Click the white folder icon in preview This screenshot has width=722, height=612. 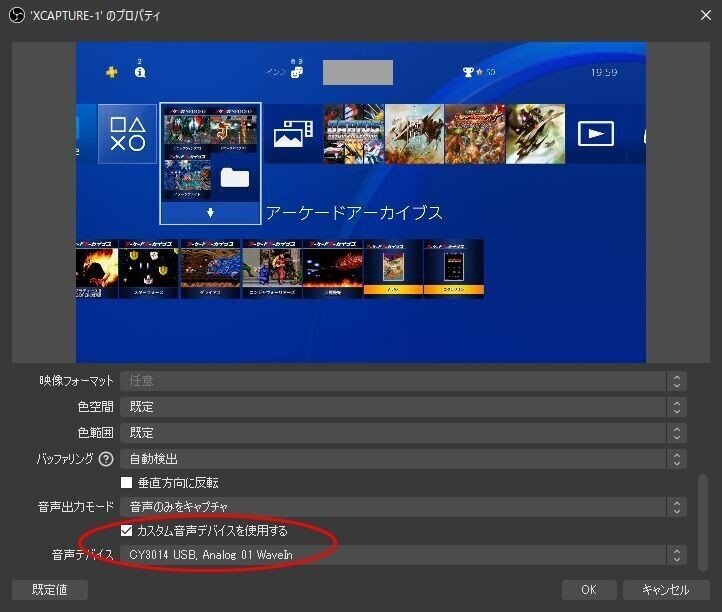coord(235,178)
